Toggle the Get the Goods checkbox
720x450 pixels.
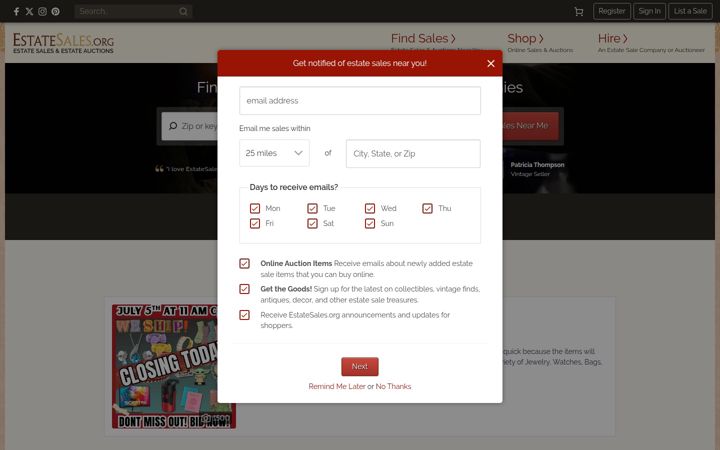[x=244, y=289]
